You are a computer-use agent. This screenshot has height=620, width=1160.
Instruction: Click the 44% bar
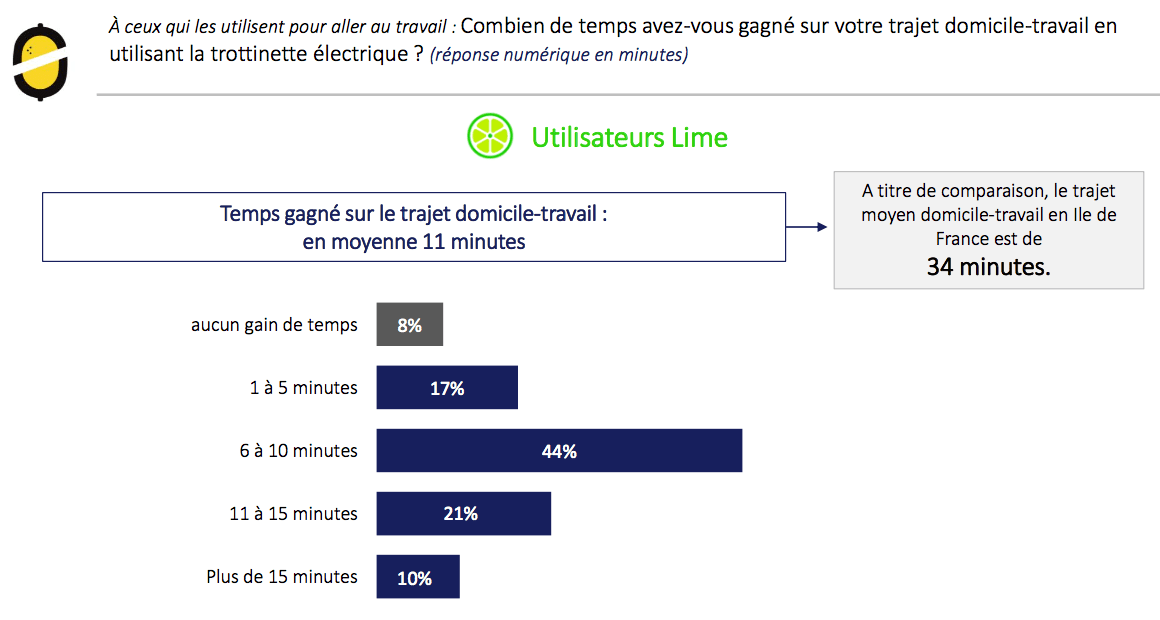tap(559, 451)
